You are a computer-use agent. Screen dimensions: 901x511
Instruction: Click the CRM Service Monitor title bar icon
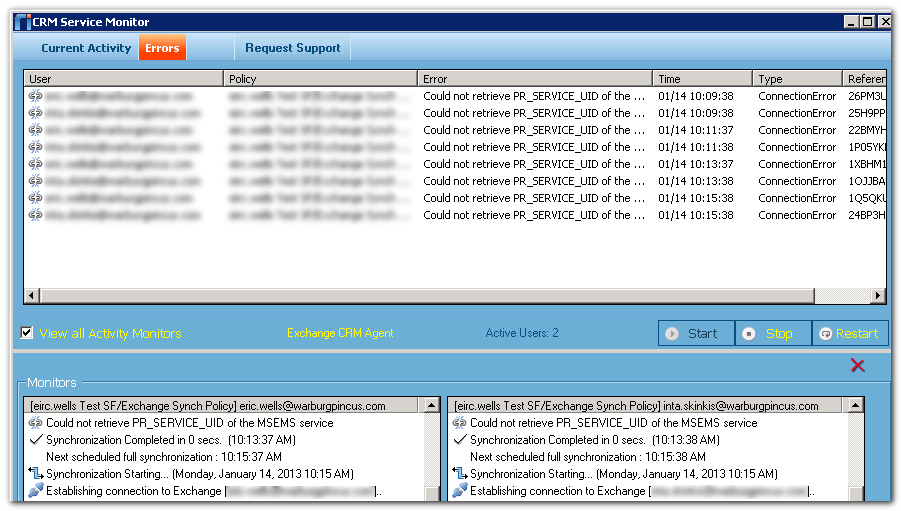coord(22,22)
